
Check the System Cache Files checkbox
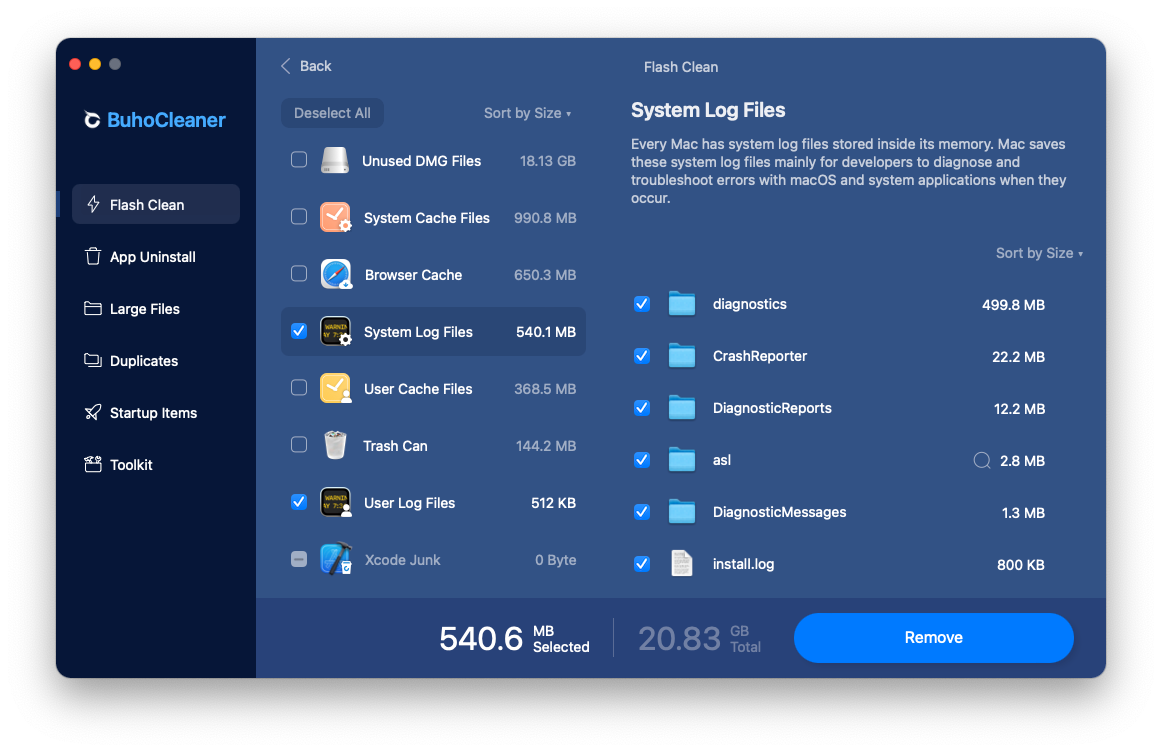click(299, 216)
